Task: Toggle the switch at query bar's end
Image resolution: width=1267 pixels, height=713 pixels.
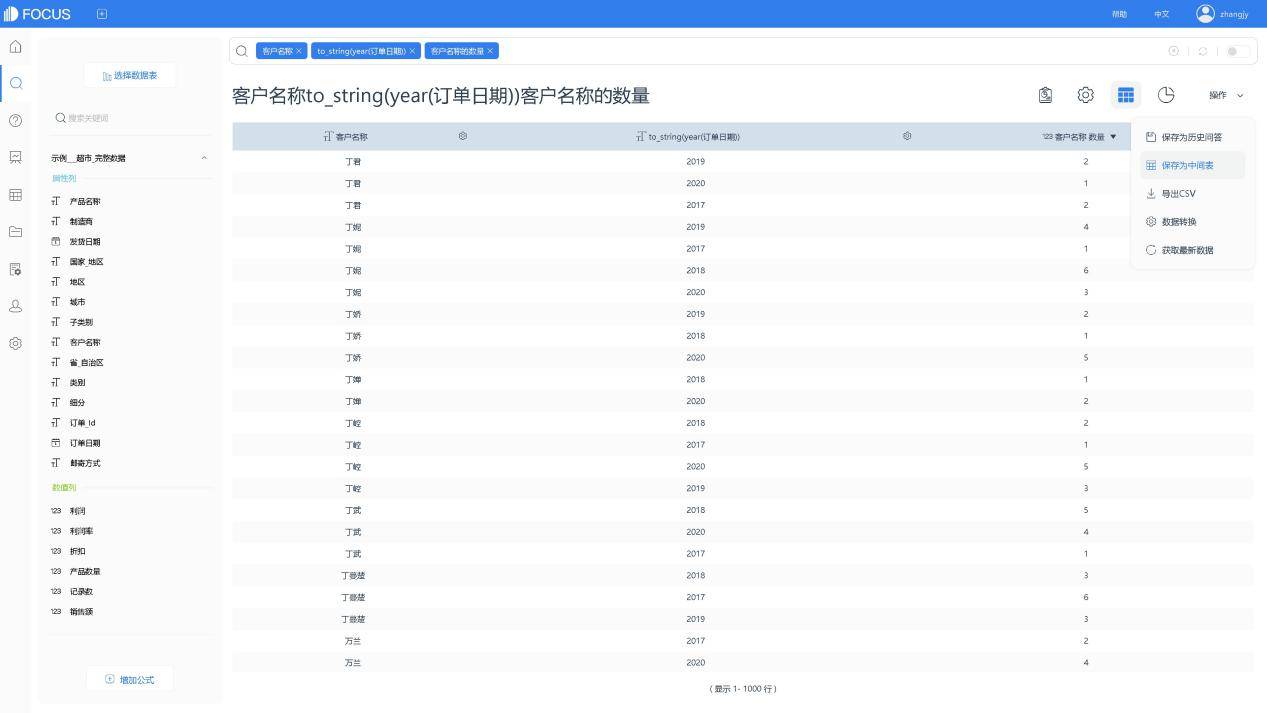Action: point(1237,51)
